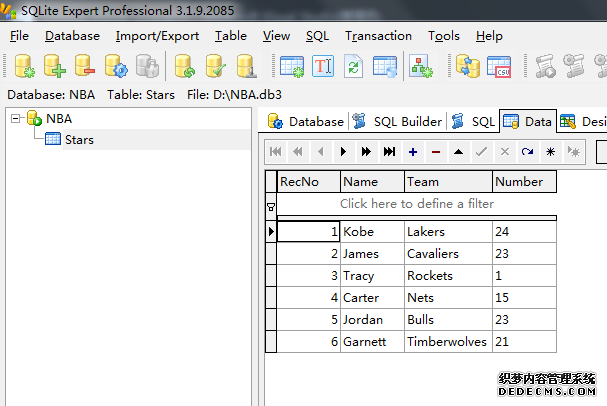Click here to define a filter row
This screenshot has height=406, width=607.
[x=417, y=204]
